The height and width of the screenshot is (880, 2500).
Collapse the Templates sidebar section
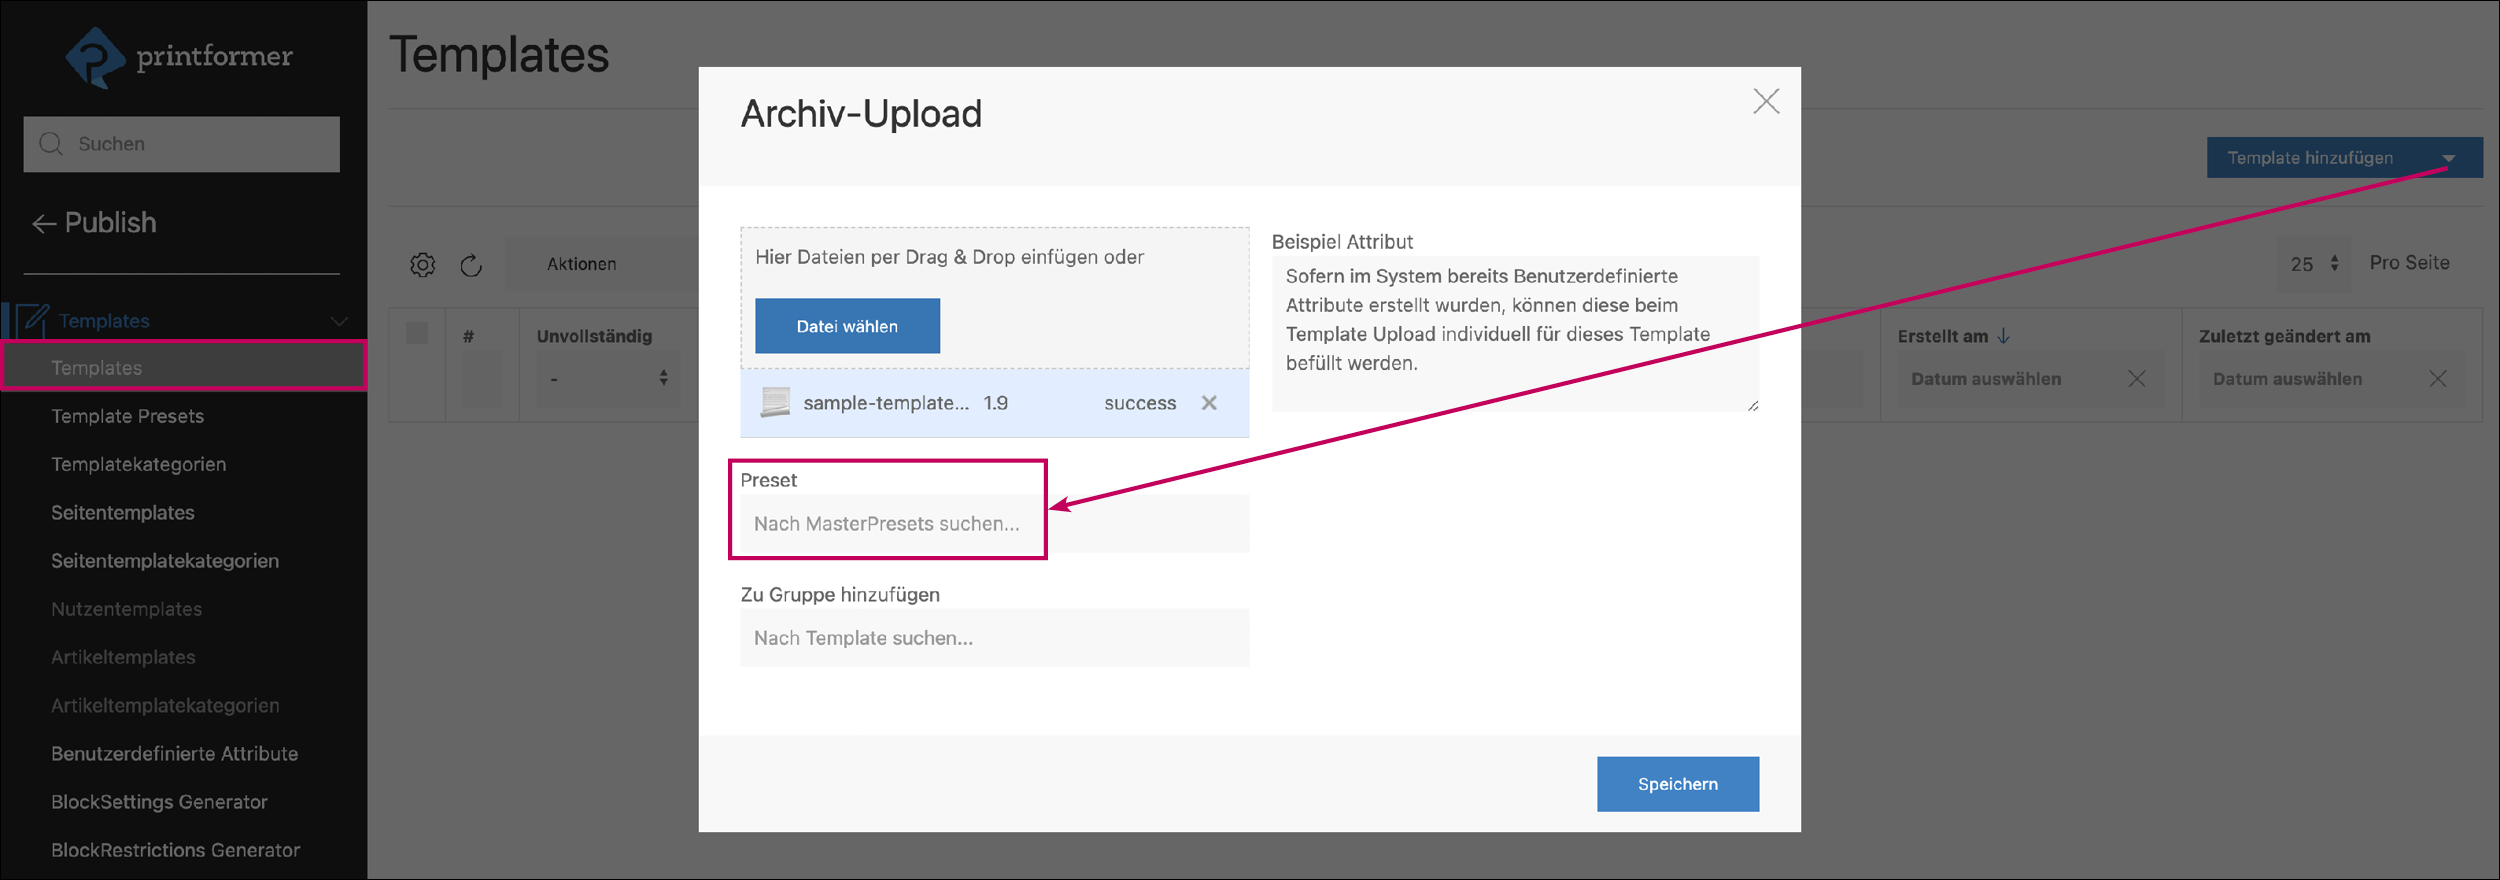339,321
